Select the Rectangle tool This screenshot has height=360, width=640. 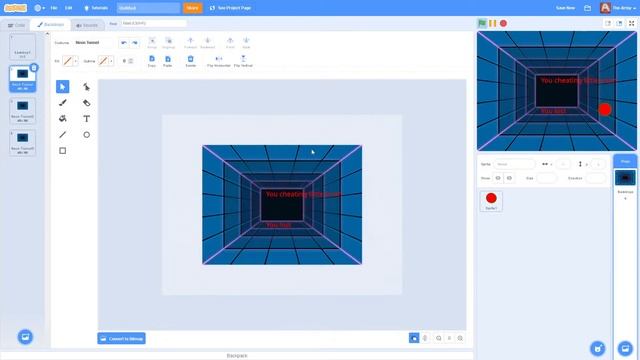62,151
